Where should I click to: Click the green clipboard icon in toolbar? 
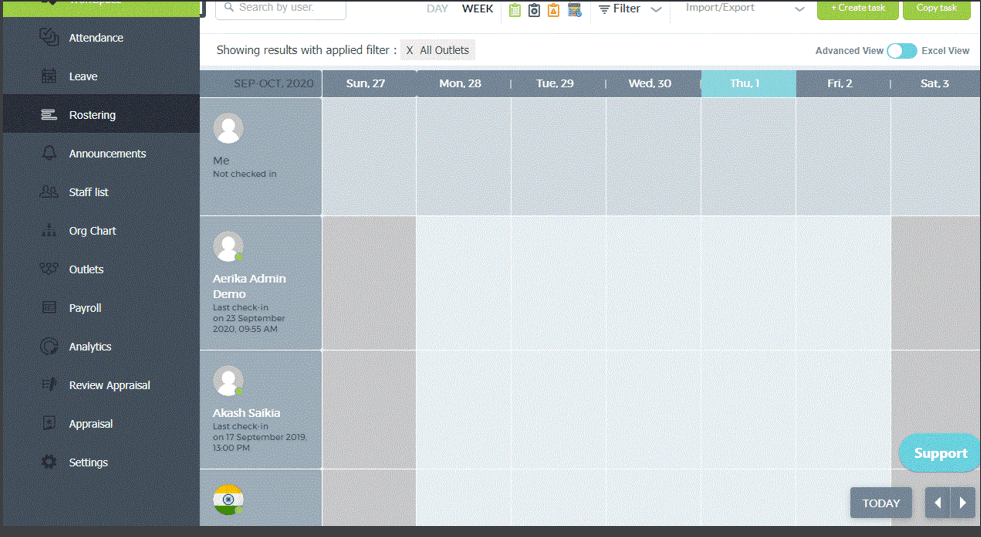click(x=515, y=10)
